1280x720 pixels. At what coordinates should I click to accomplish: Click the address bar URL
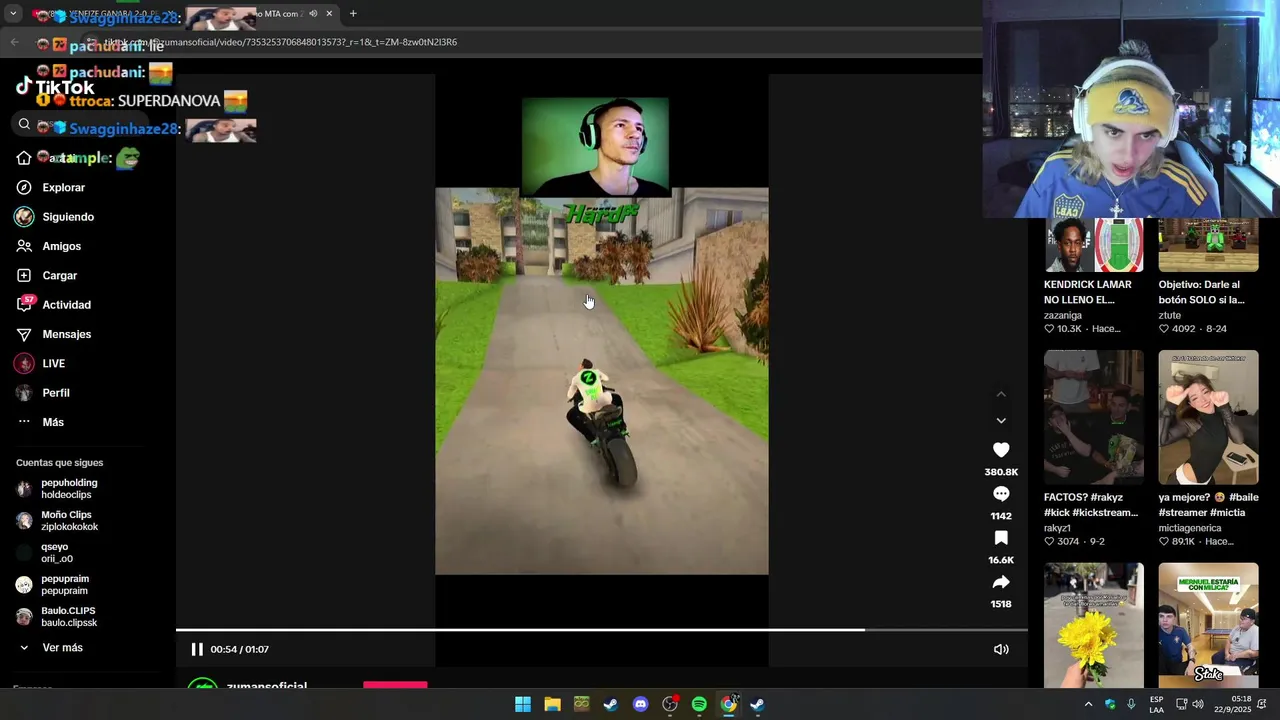pos(280,42)
